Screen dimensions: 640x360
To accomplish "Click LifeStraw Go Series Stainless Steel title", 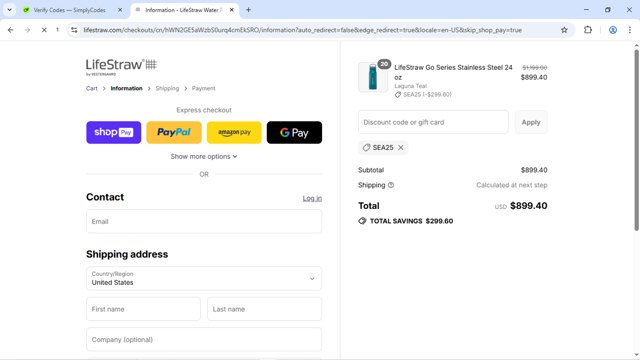I will [453, 72].
